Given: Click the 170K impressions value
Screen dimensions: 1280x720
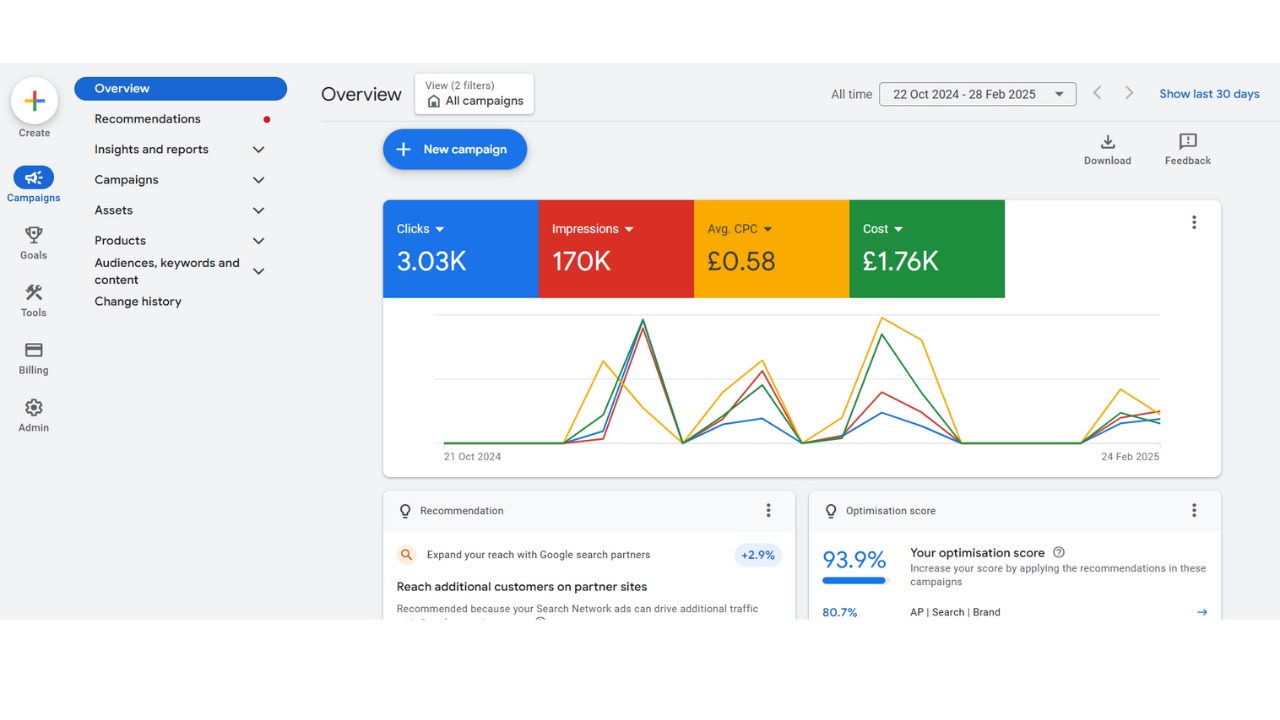Looking at the screenshot, I should (x=581, y=262).
